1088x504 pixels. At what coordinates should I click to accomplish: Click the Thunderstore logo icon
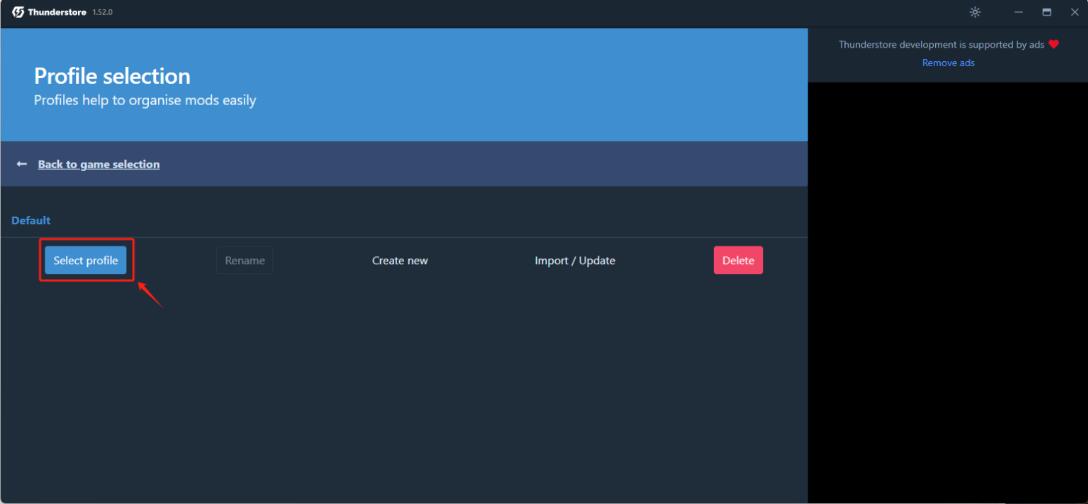(18, 12)
